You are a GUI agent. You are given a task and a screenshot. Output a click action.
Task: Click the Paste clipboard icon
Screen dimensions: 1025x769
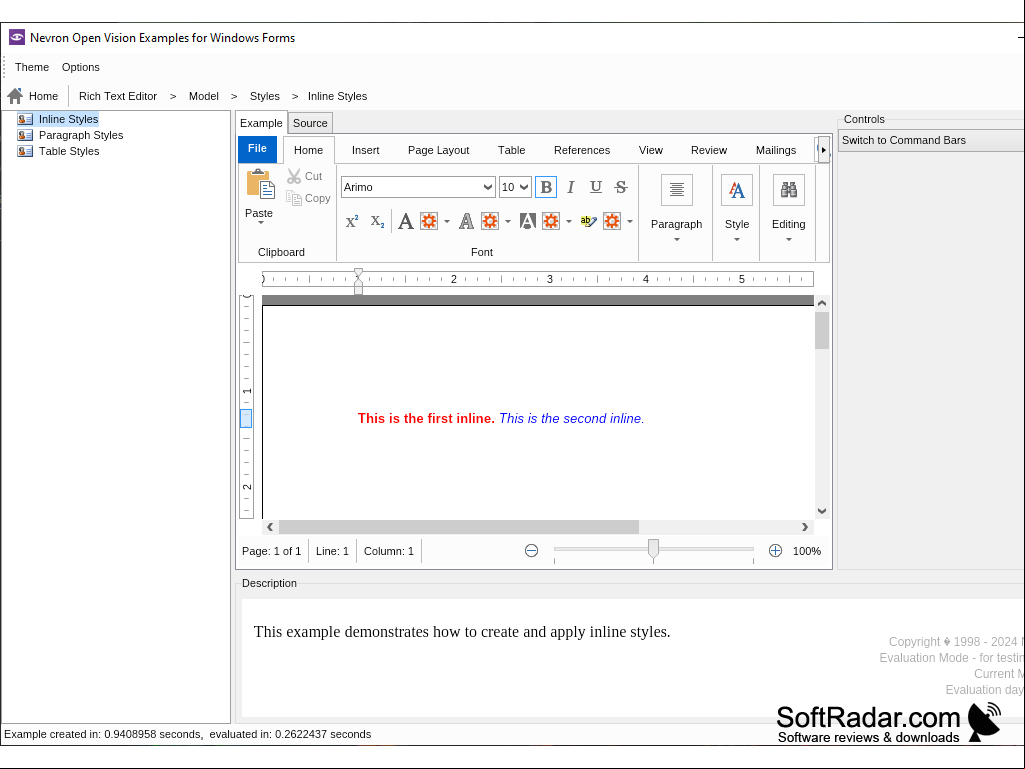tap(260, 184)
